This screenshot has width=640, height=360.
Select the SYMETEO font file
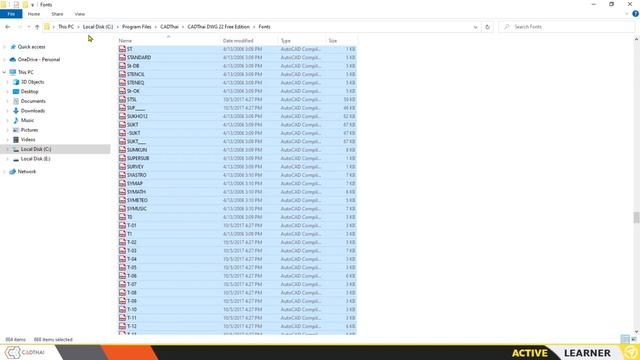(x=237, y=200)
